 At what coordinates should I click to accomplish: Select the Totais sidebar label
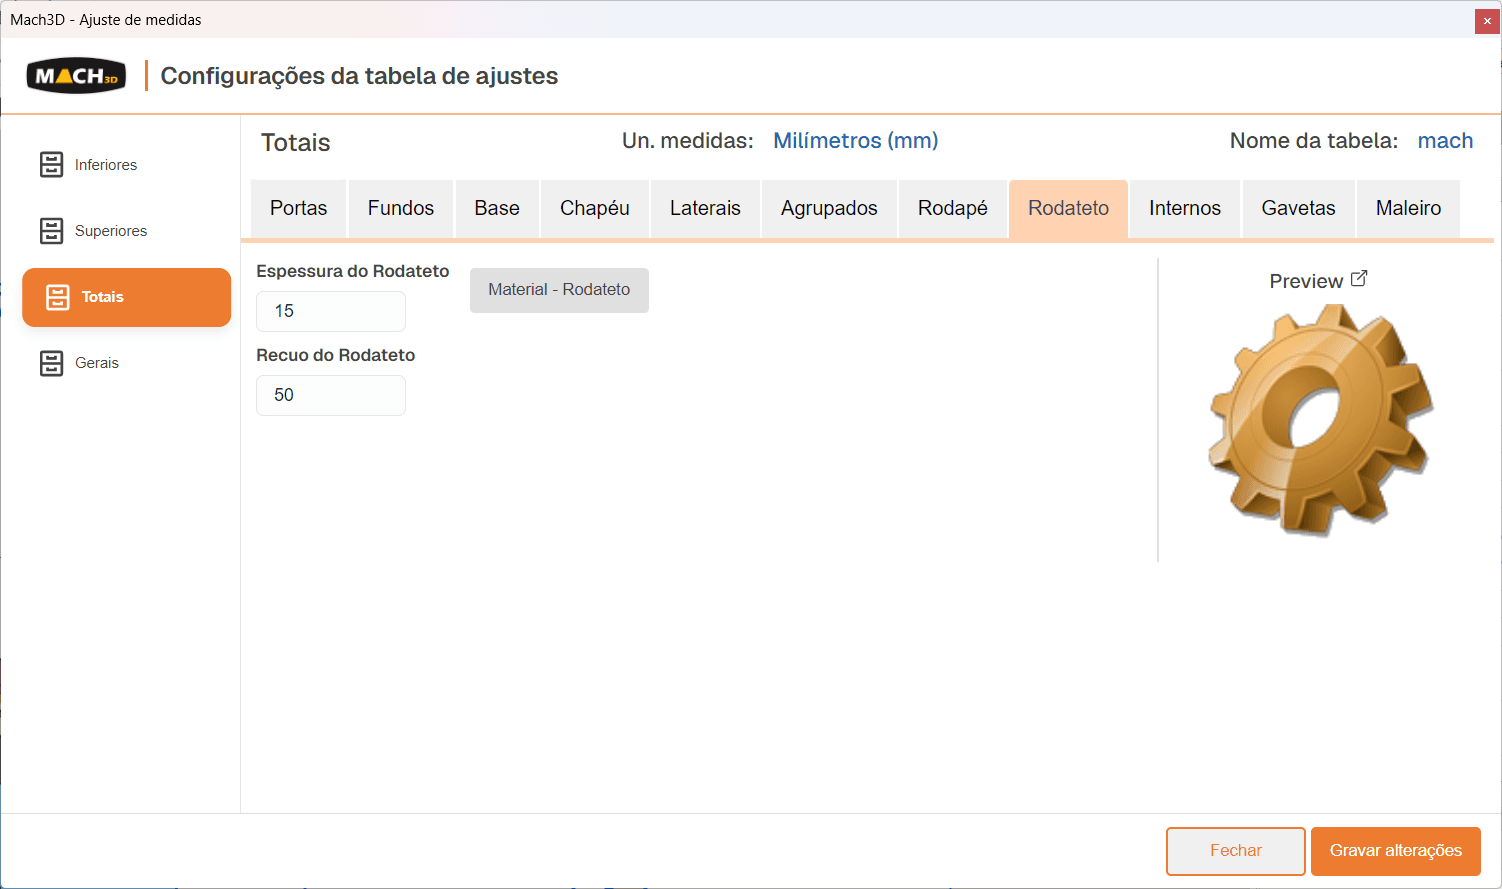(103, 297)
